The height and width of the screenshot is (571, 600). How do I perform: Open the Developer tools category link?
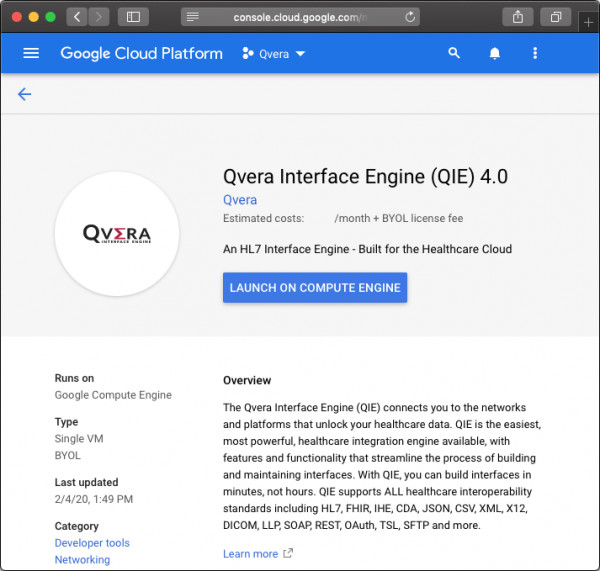pyautogui.click(x=92, y=543)
